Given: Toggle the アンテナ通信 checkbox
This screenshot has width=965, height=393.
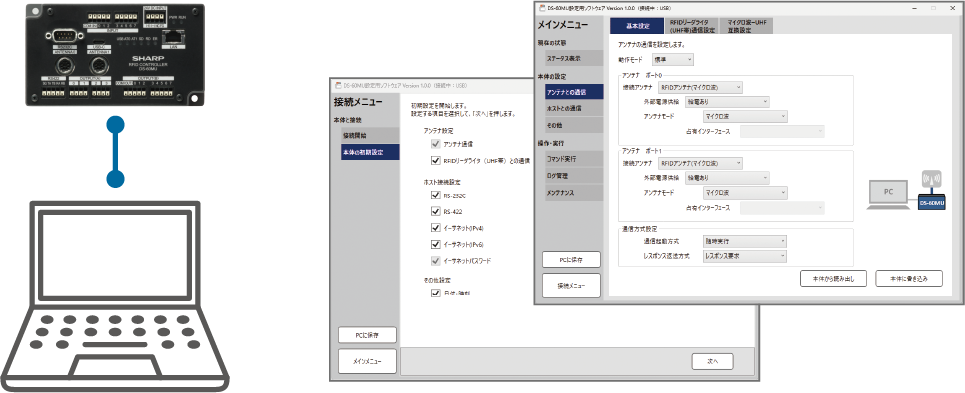Looking at the screenshot, I should (436, 144).
